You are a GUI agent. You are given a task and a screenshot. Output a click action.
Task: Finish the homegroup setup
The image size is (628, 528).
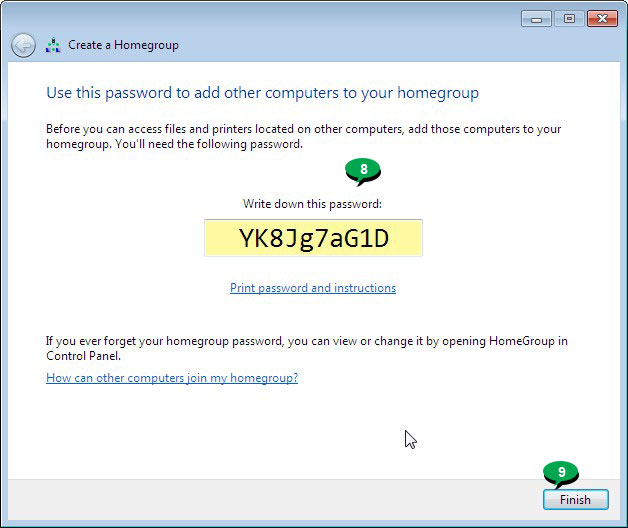pos(576,500)
